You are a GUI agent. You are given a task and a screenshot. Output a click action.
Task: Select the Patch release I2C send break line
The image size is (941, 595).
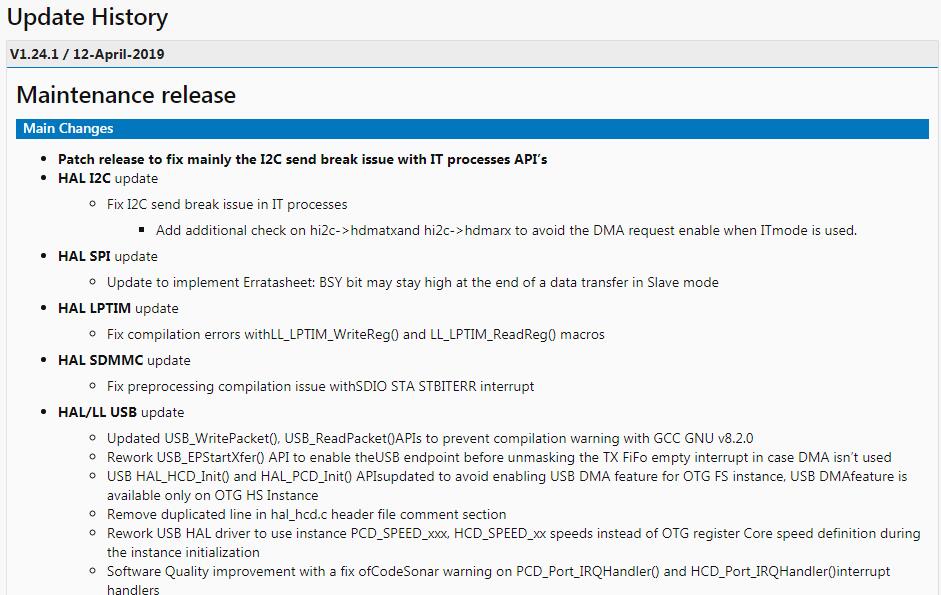pos(302,159)
